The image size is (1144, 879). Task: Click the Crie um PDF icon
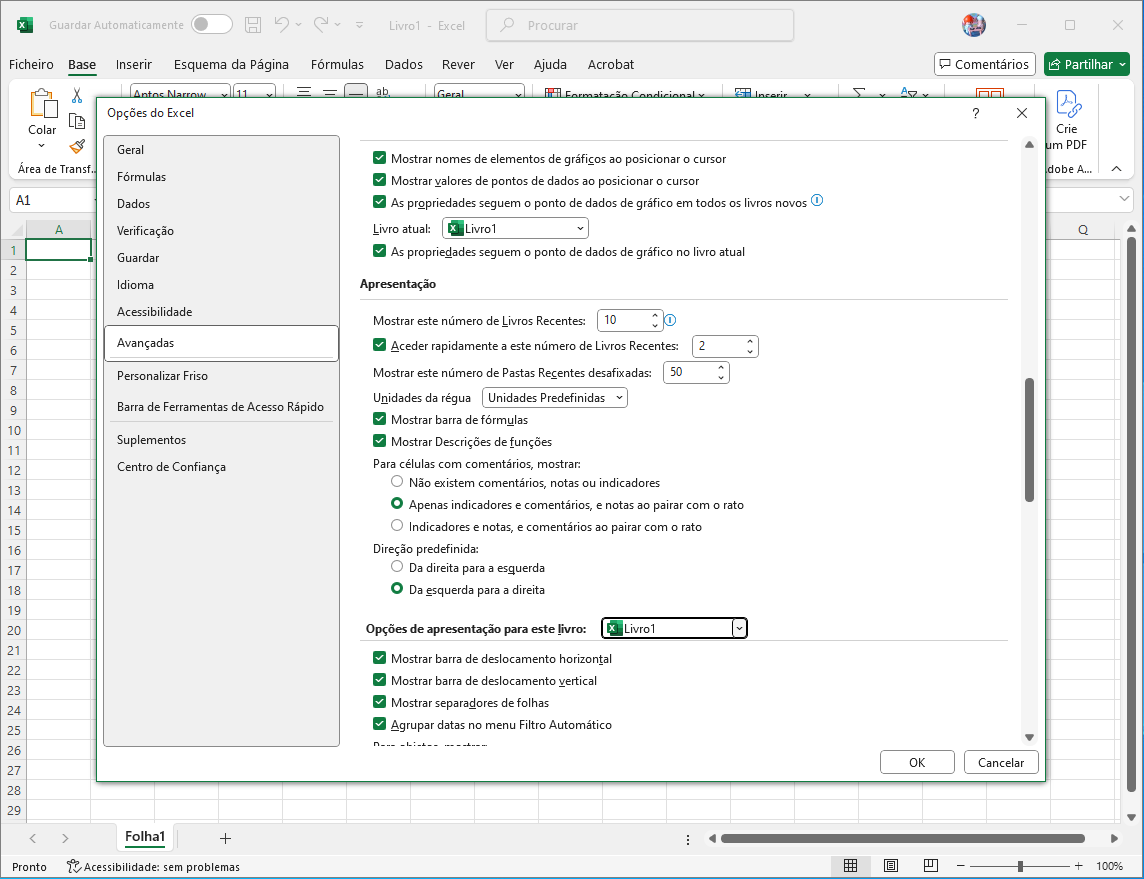point(1066,104)
